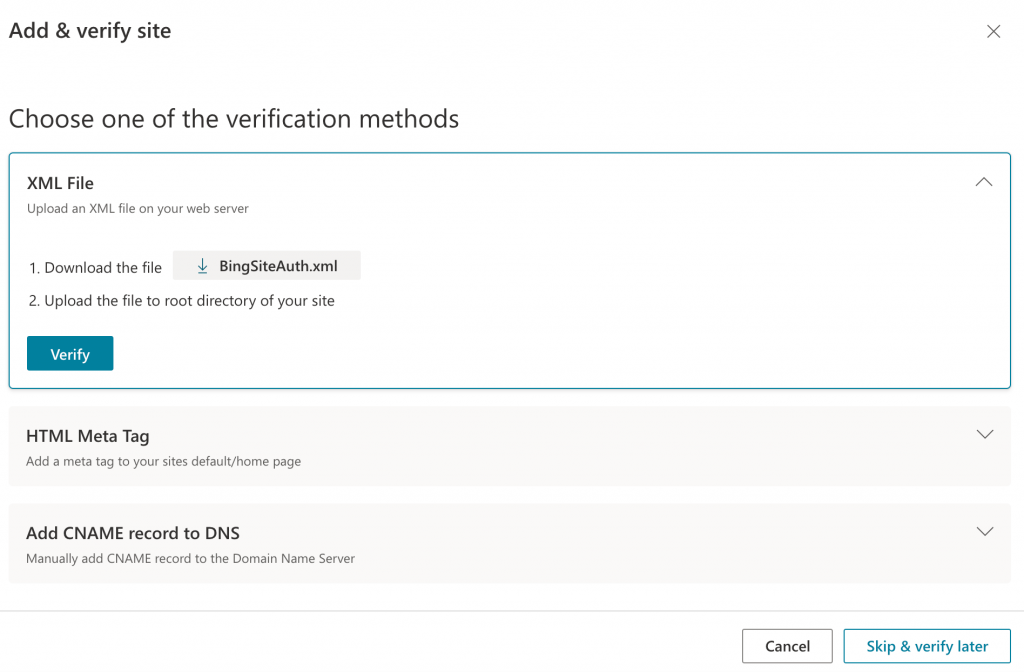
Task: Click the 'Manually add CNAME record' description
Action: tap(190, 559)
